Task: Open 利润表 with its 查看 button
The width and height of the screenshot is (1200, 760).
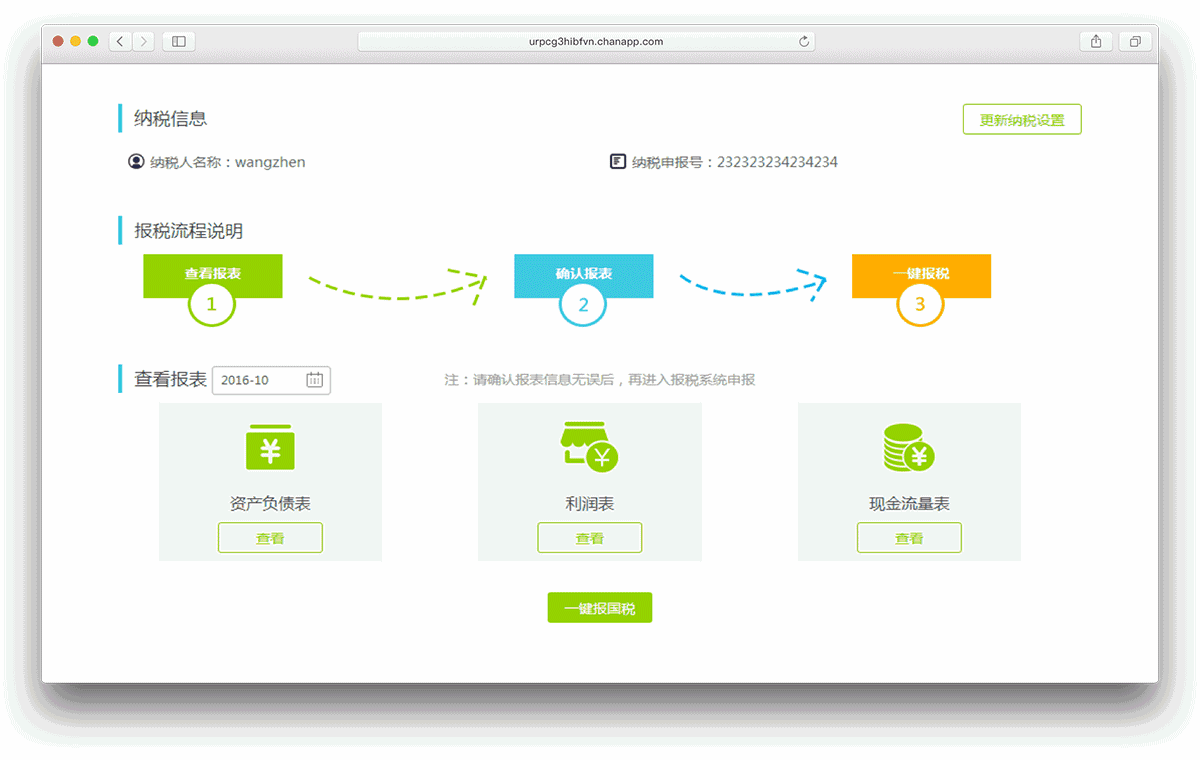Action: (x=589, y=538)
